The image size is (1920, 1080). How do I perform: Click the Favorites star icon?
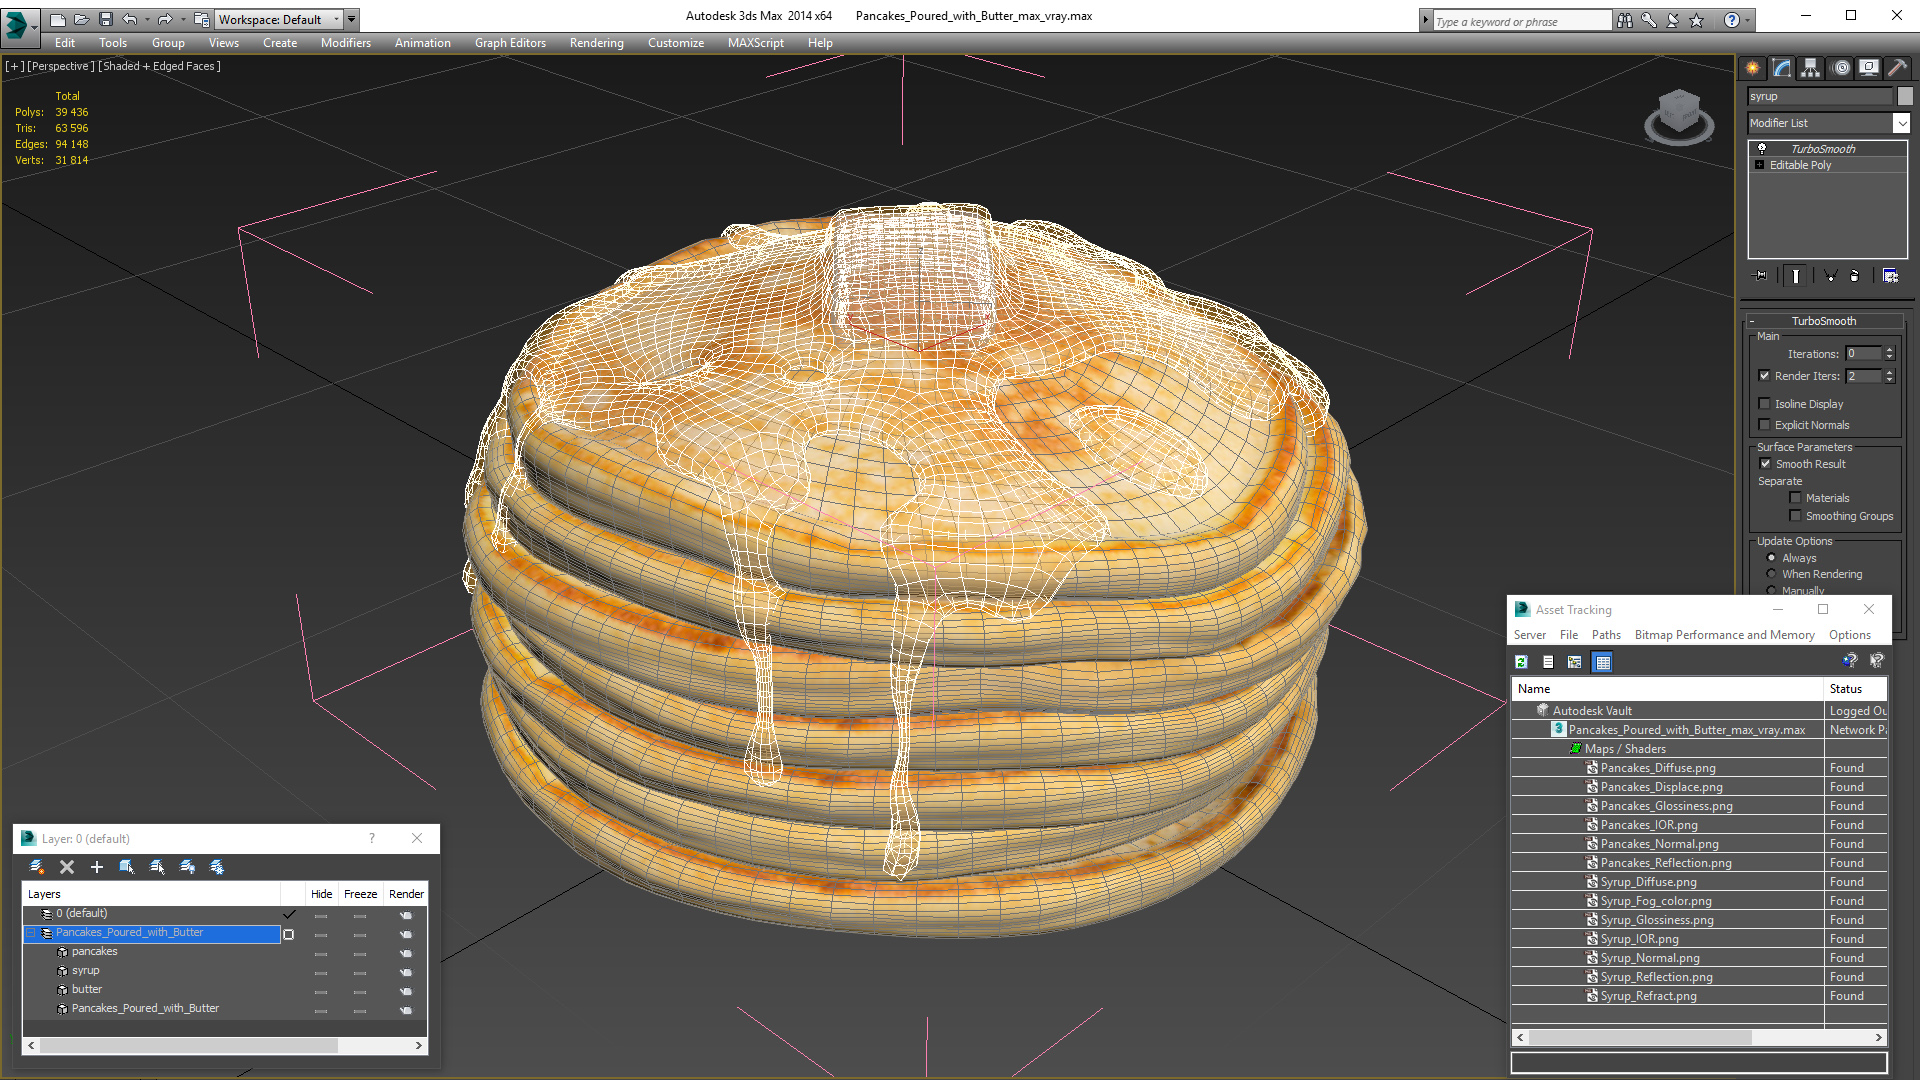(x=1697, y=20)
